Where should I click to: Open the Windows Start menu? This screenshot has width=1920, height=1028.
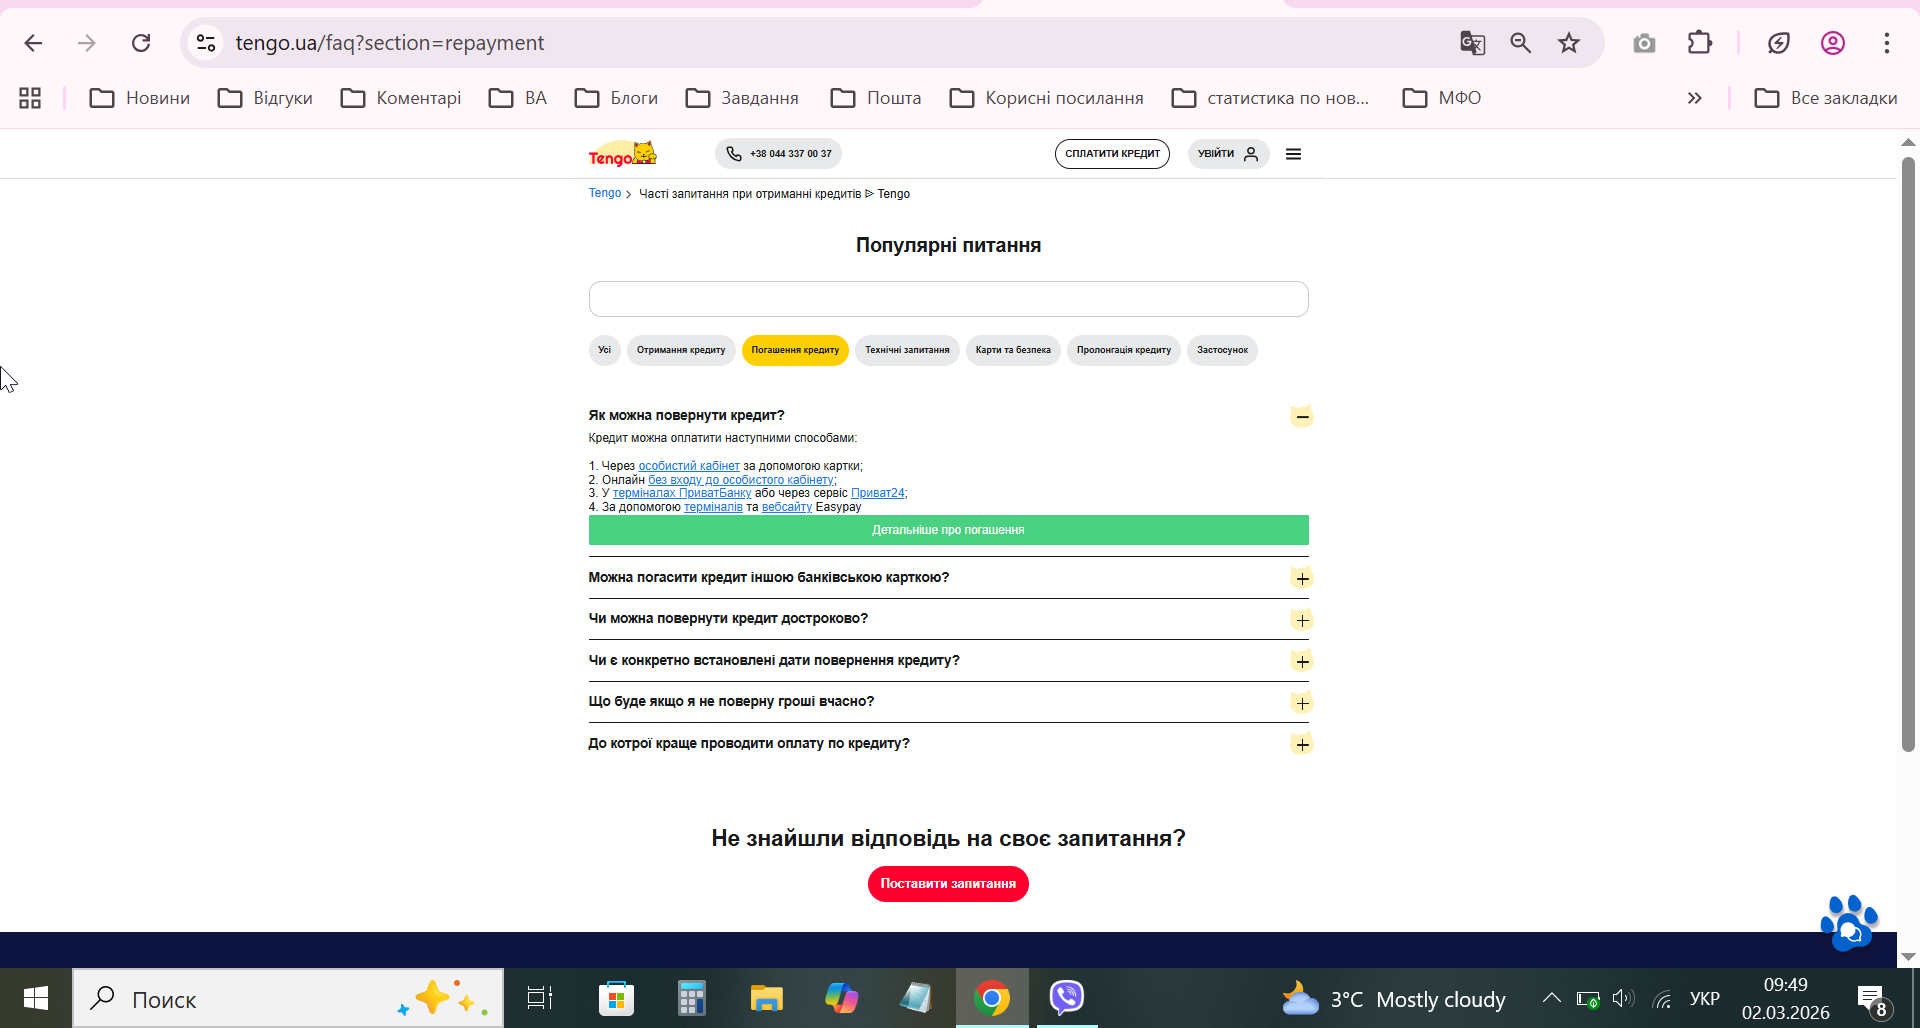click(x=36, y=998)
